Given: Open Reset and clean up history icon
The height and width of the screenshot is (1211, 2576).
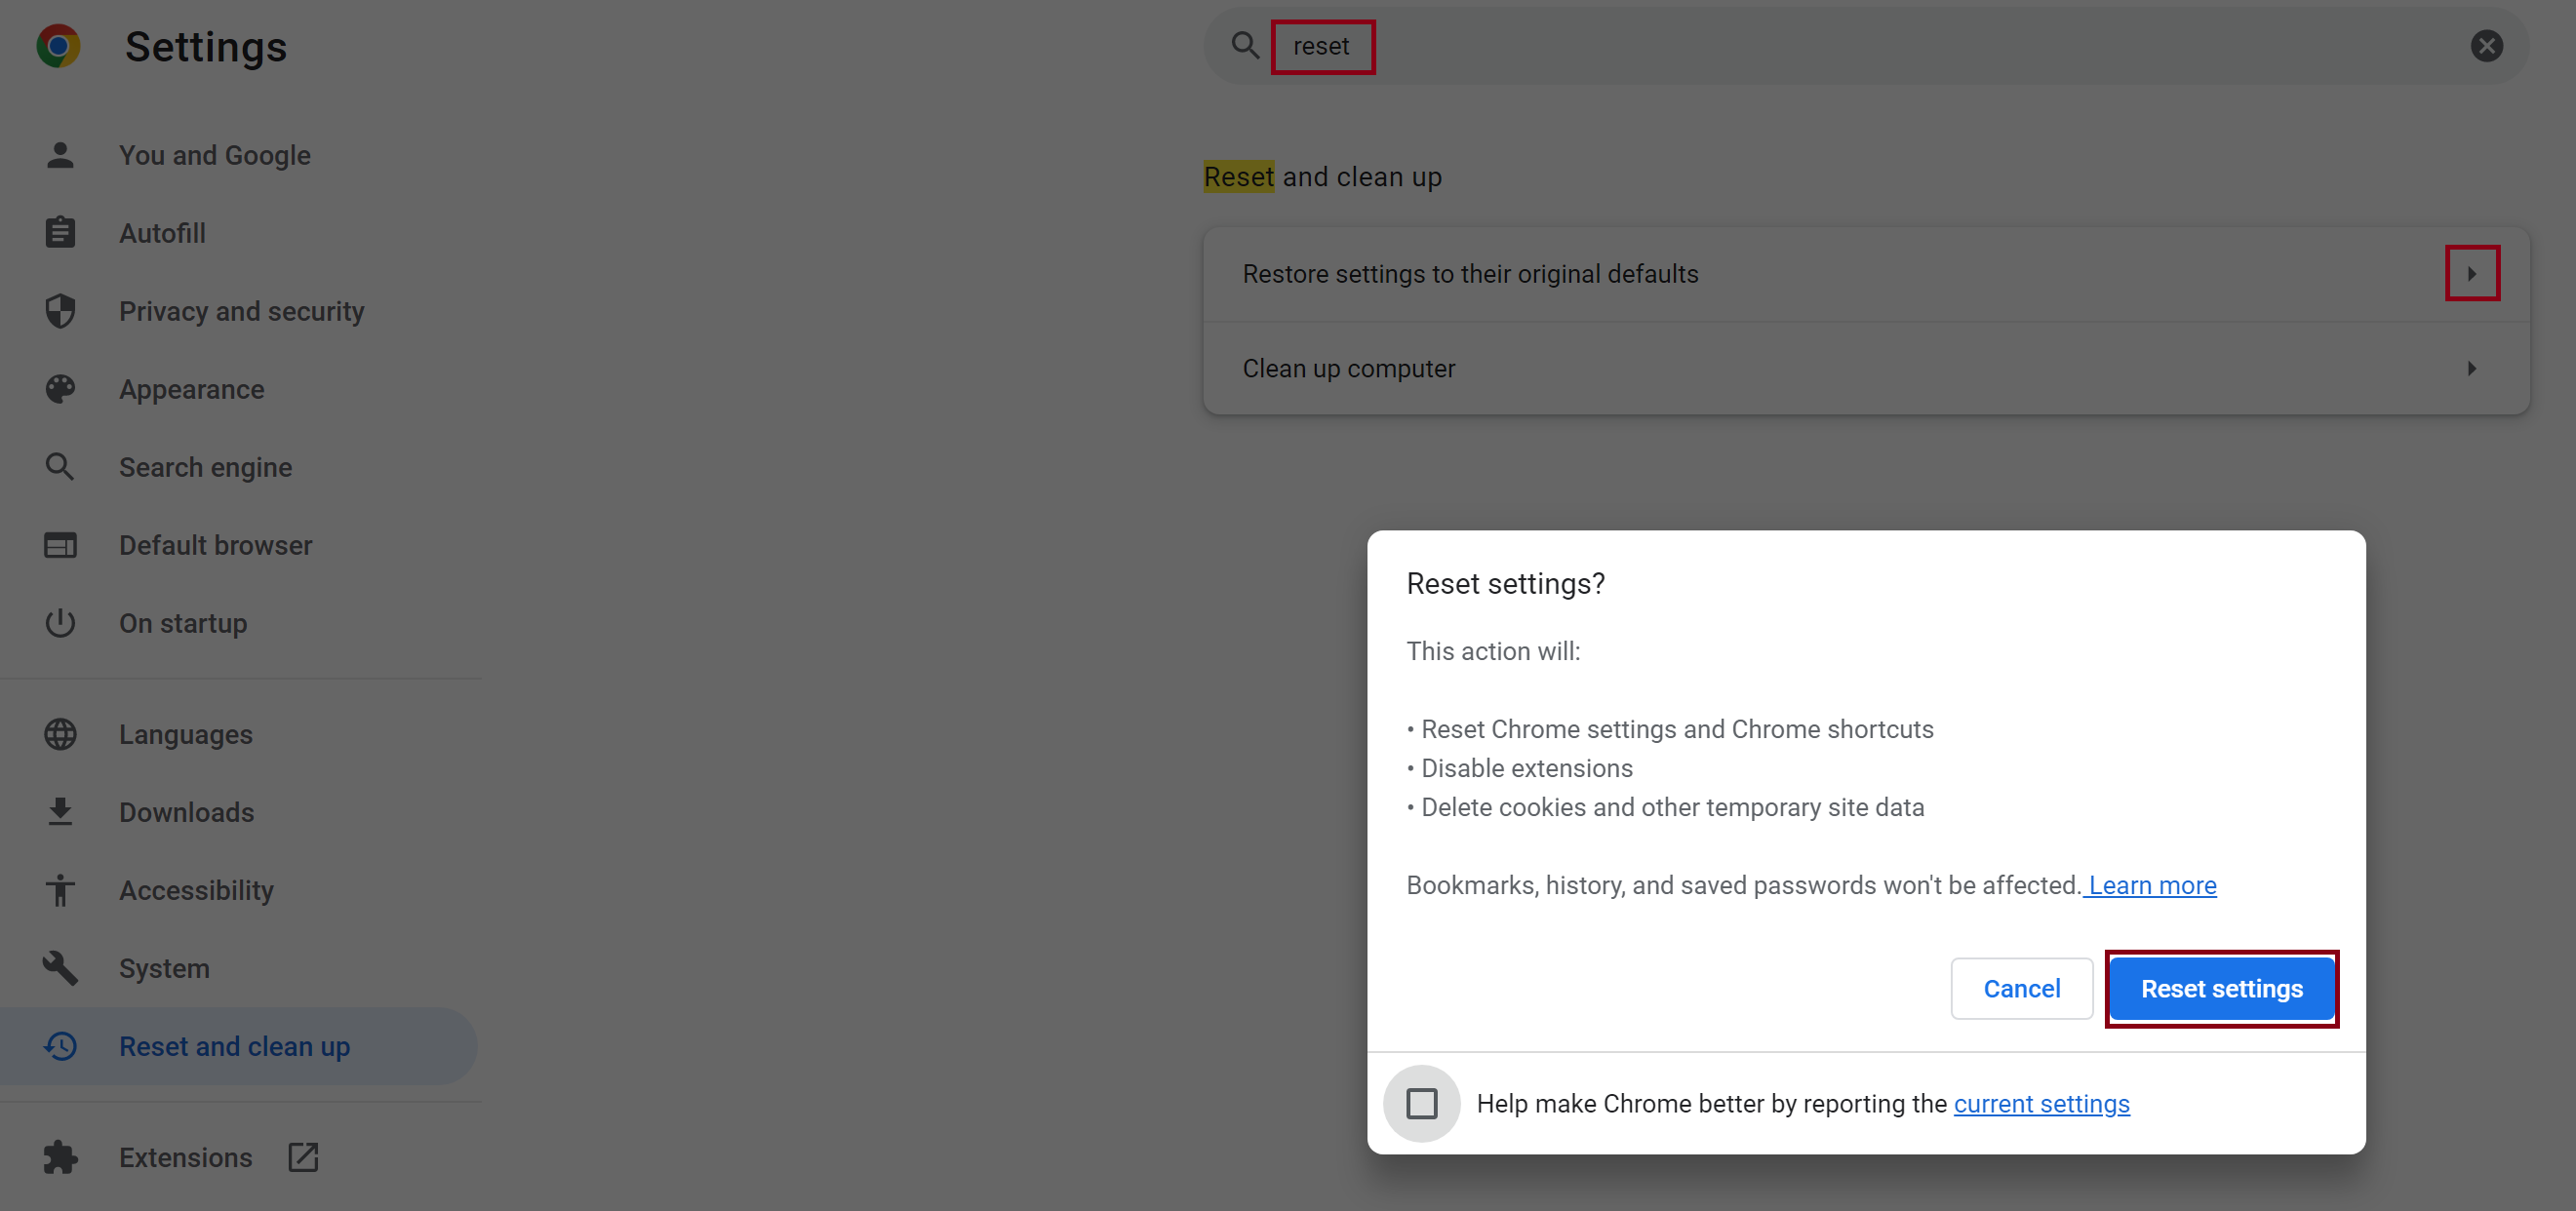Looking at the screenshot, I should click(x=60, y=1046).
